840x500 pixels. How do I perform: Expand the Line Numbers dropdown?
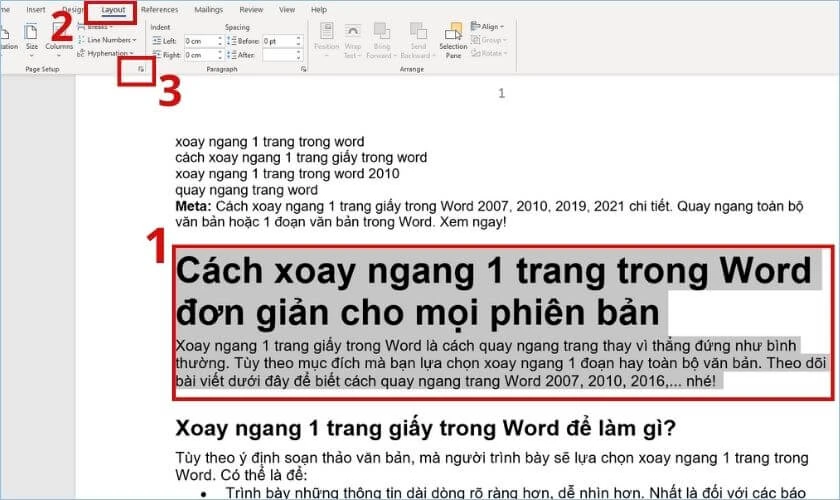pos(107,40)
